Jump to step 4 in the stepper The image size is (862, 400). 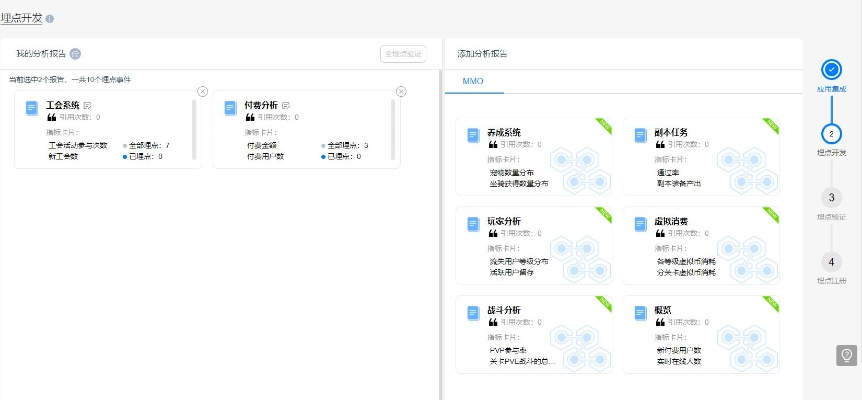click(x=831, y=261)
